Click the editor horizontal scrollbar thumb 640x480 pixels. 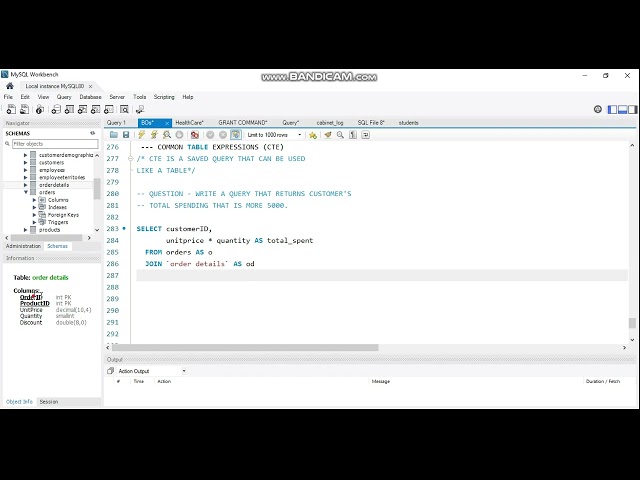[x=245, y=348]
